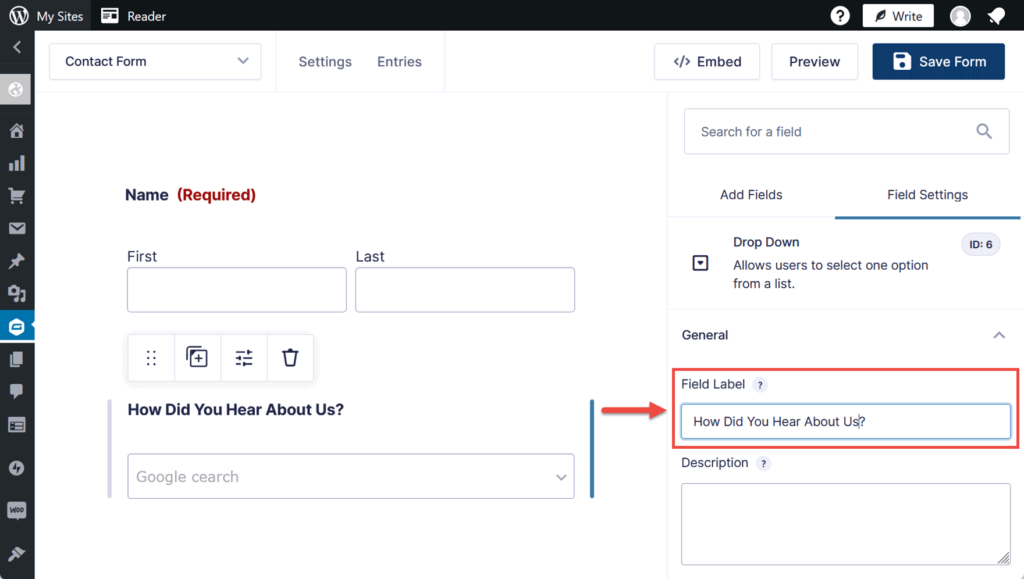Open the Inbox icon in the sidebar
The image size is (1024, 579).
coord(16,228)
